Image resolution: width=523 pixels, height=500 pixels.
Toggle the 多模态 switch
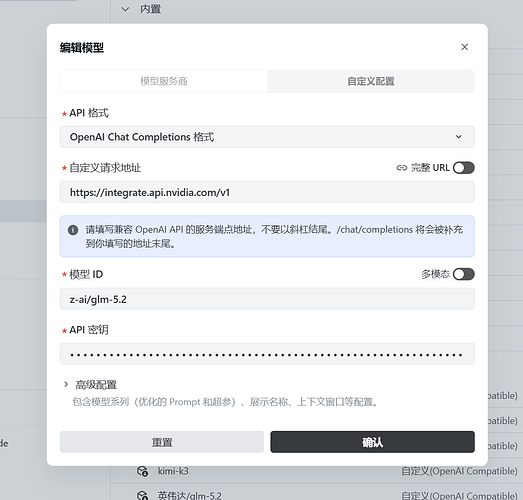click(464, 274)
